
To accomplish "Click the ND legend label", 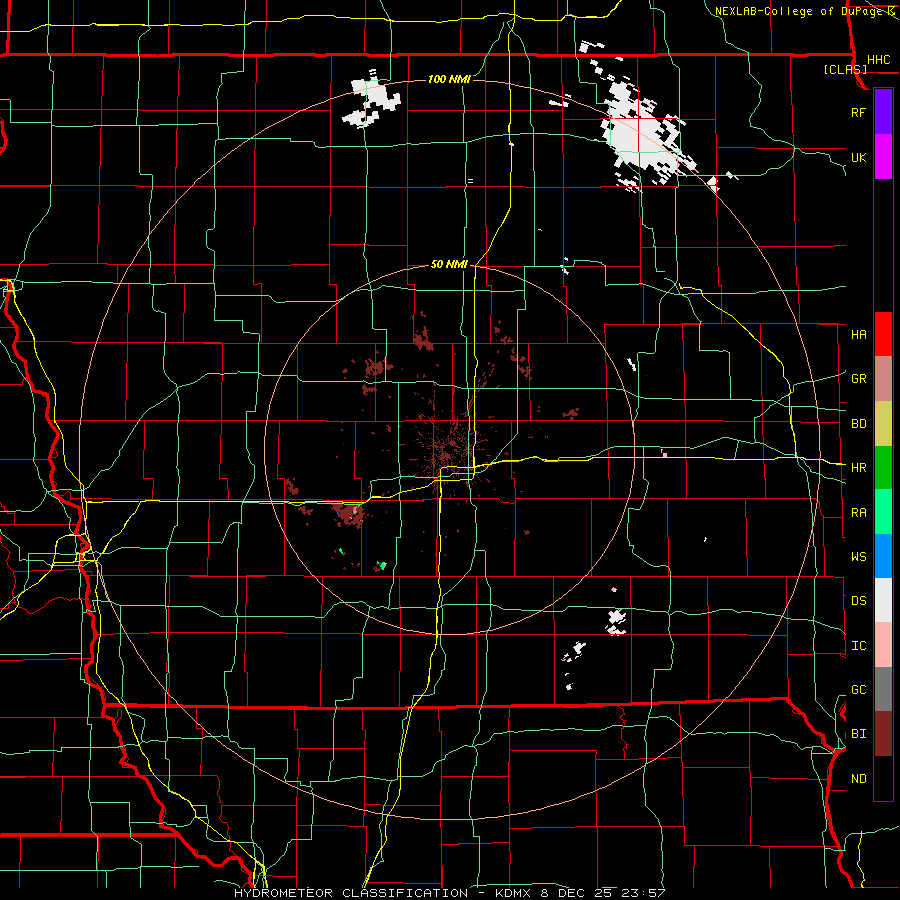I will pyautogui.click(x=859, y=779).
